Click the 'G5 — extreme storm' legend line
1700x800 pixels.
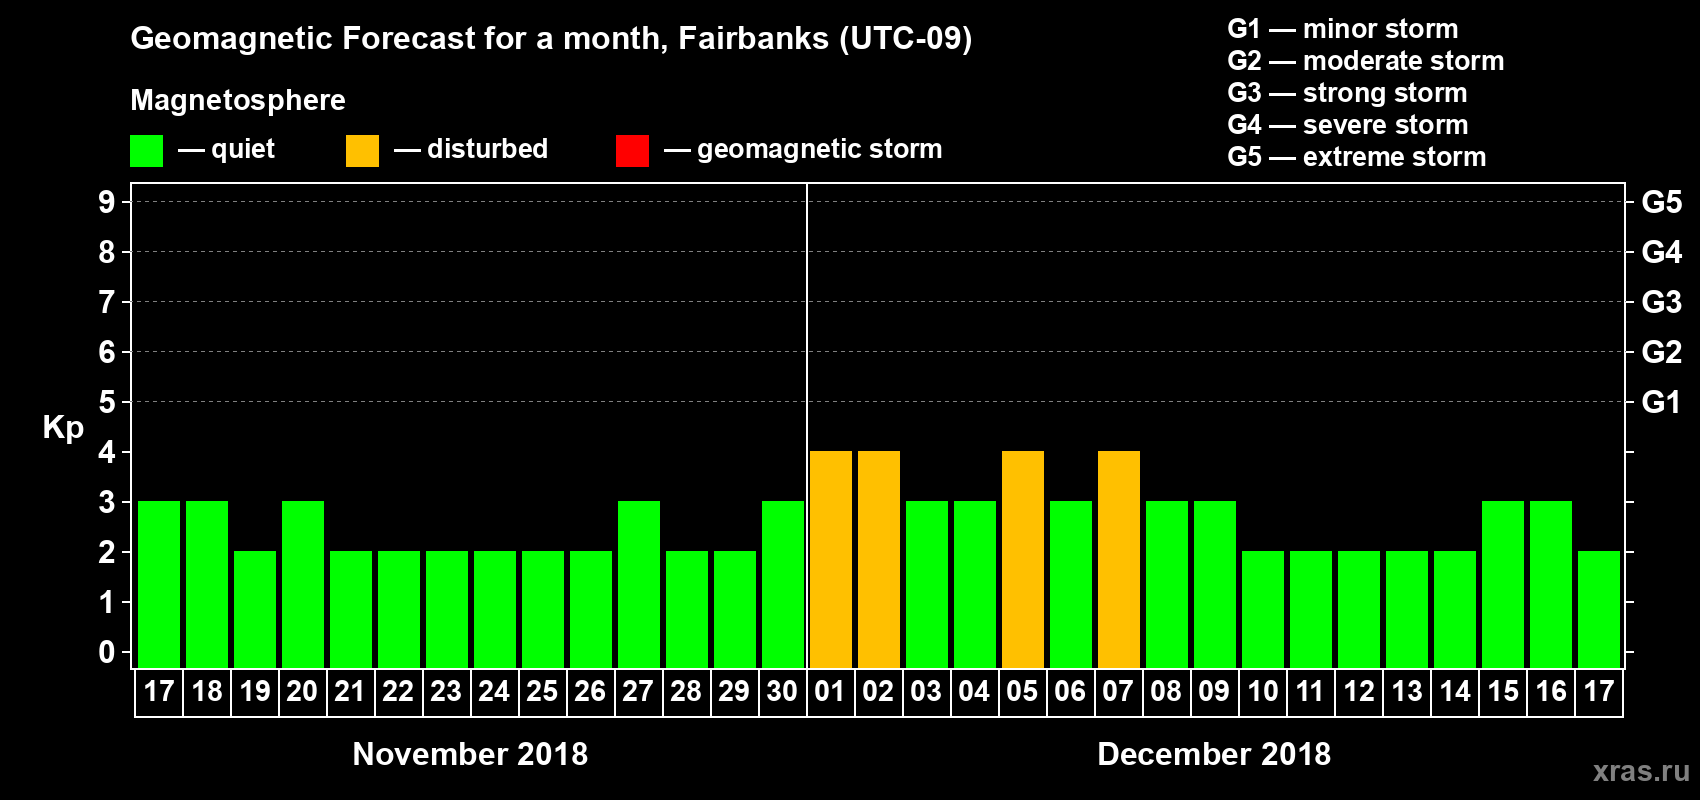tap(1357, 157)
